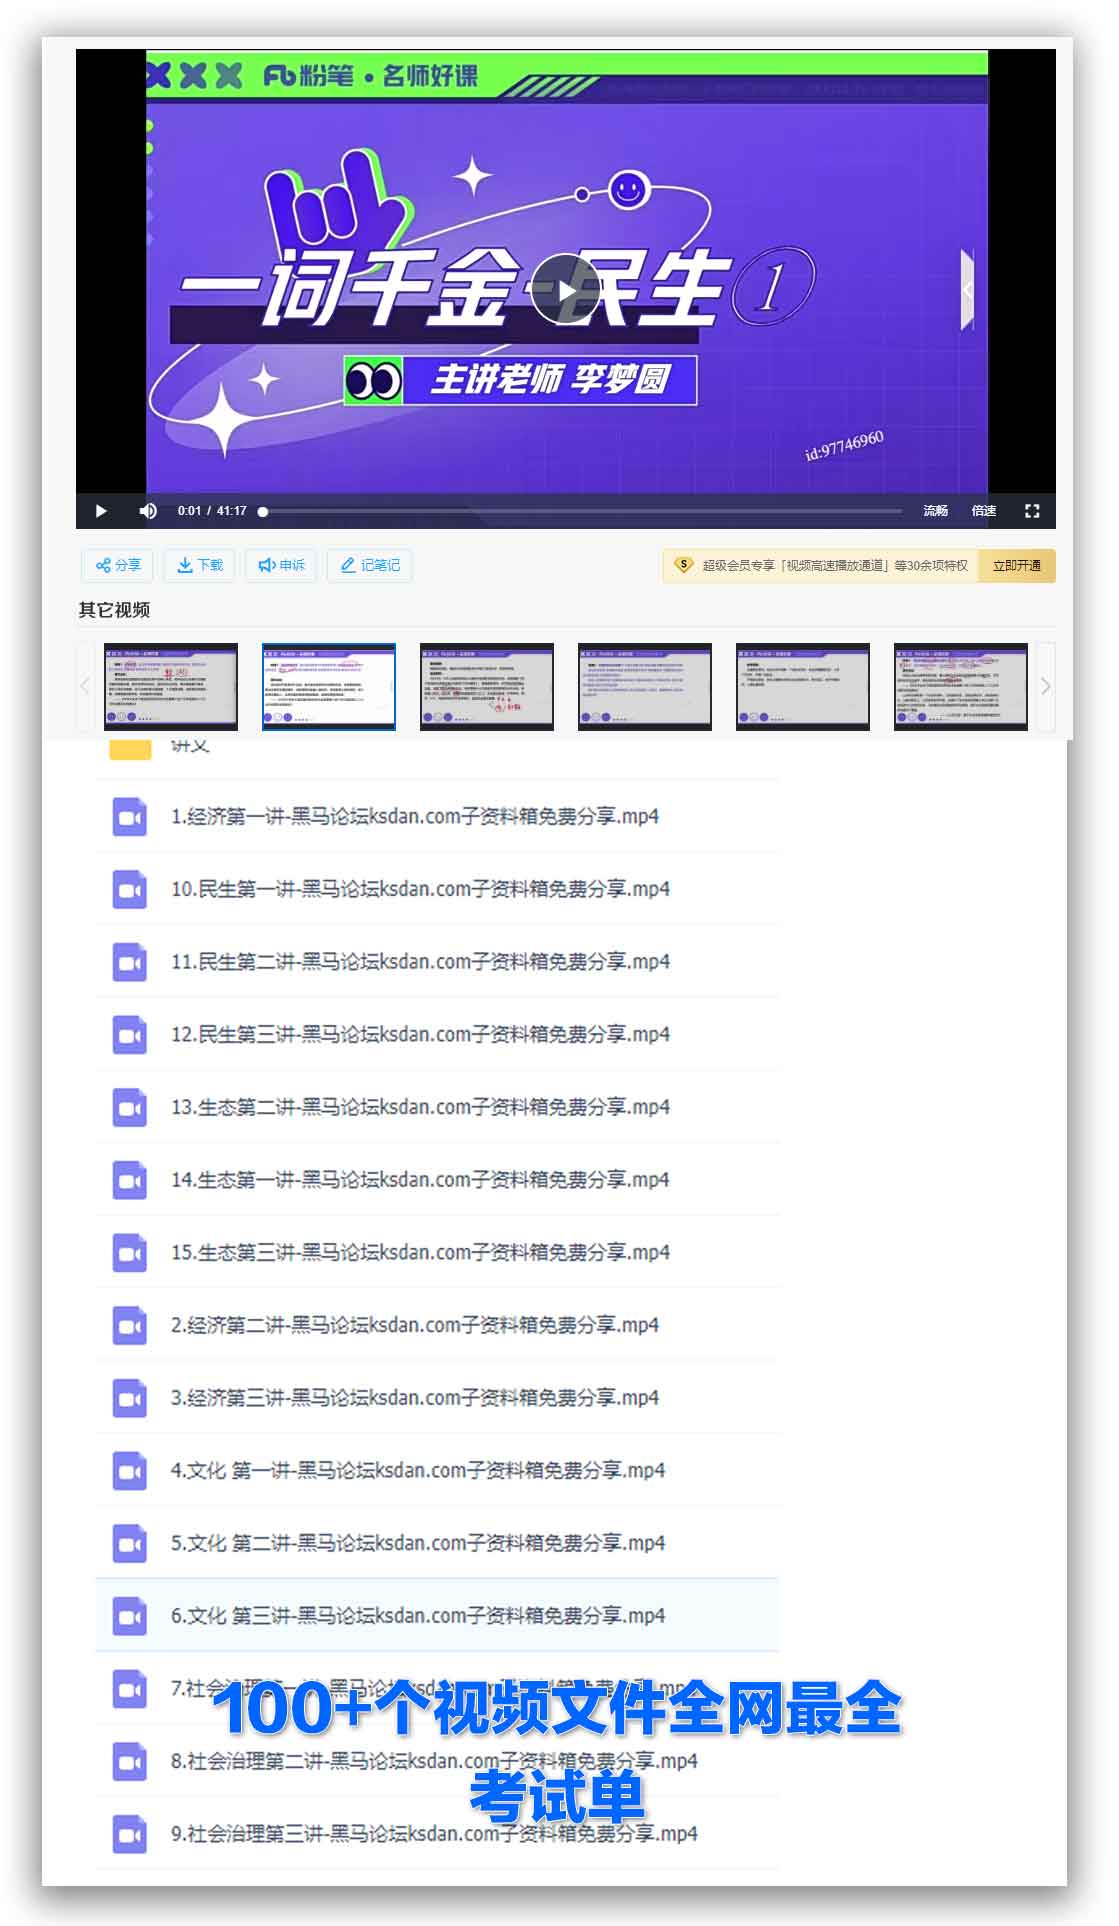Click the 申诉 appeal button
Image resolution: width=1119 pixels, height=1926 pixels.
281,565
